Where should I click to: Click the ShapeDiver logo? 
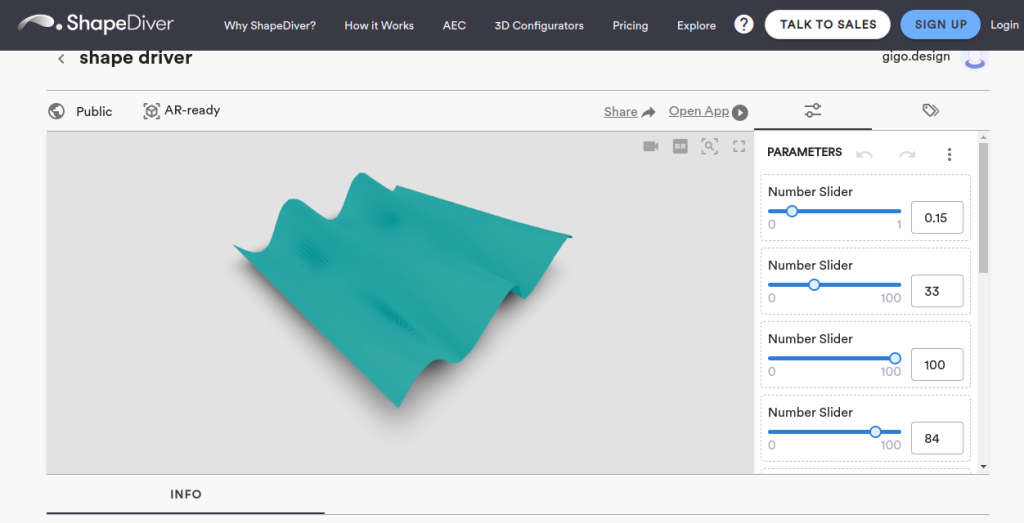96,24
